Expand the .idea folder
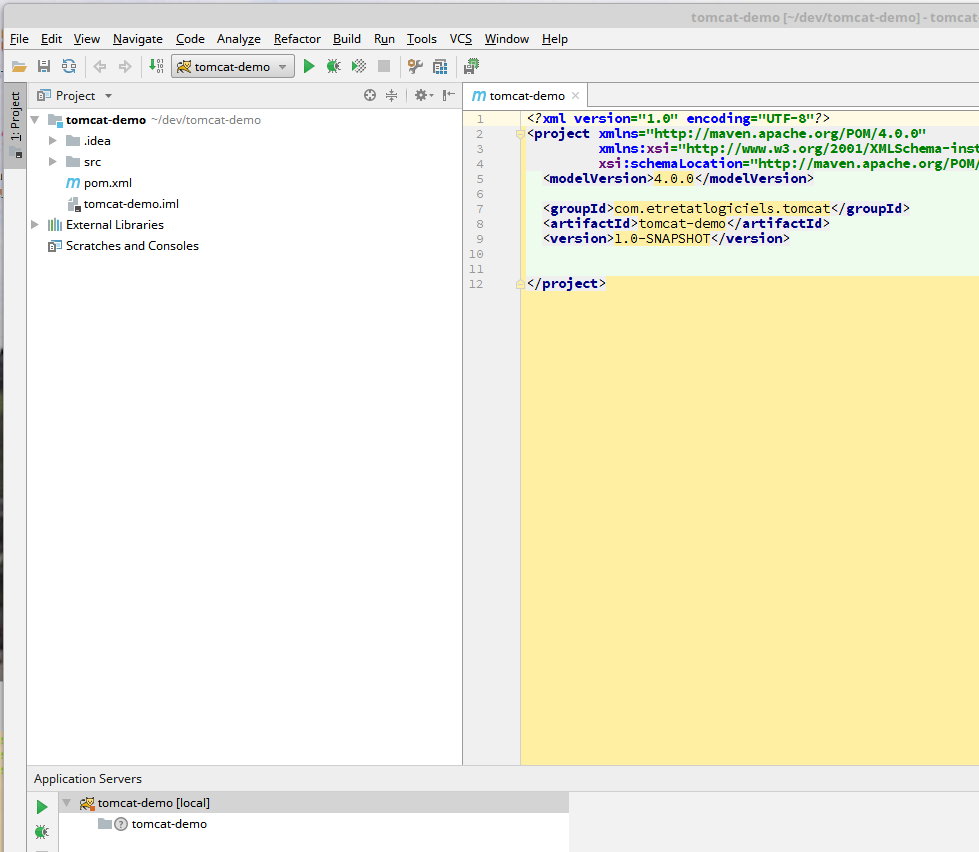The image size is (979, 852). coord(52,140)
